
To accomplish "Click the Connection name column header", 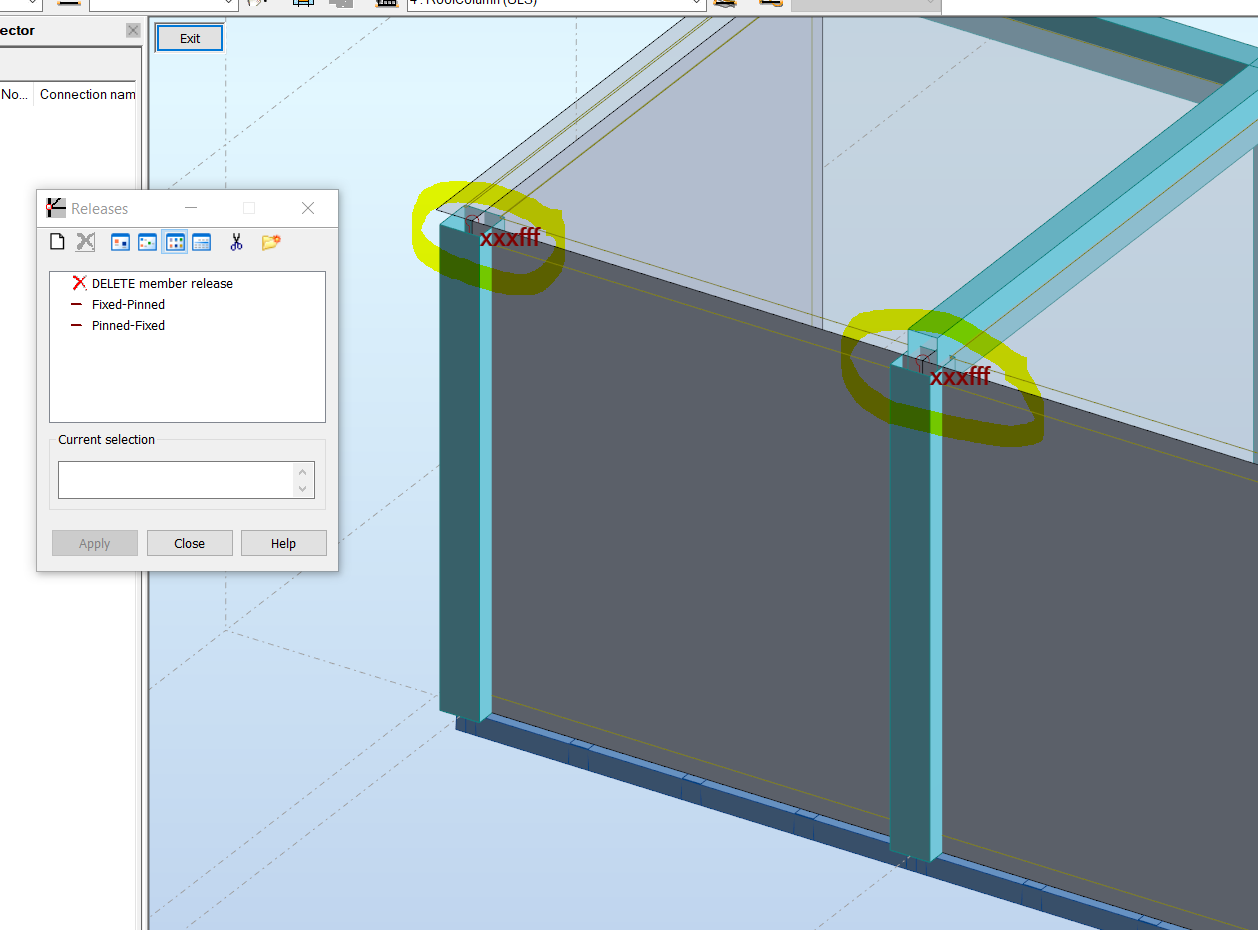I will click(87, 94).
